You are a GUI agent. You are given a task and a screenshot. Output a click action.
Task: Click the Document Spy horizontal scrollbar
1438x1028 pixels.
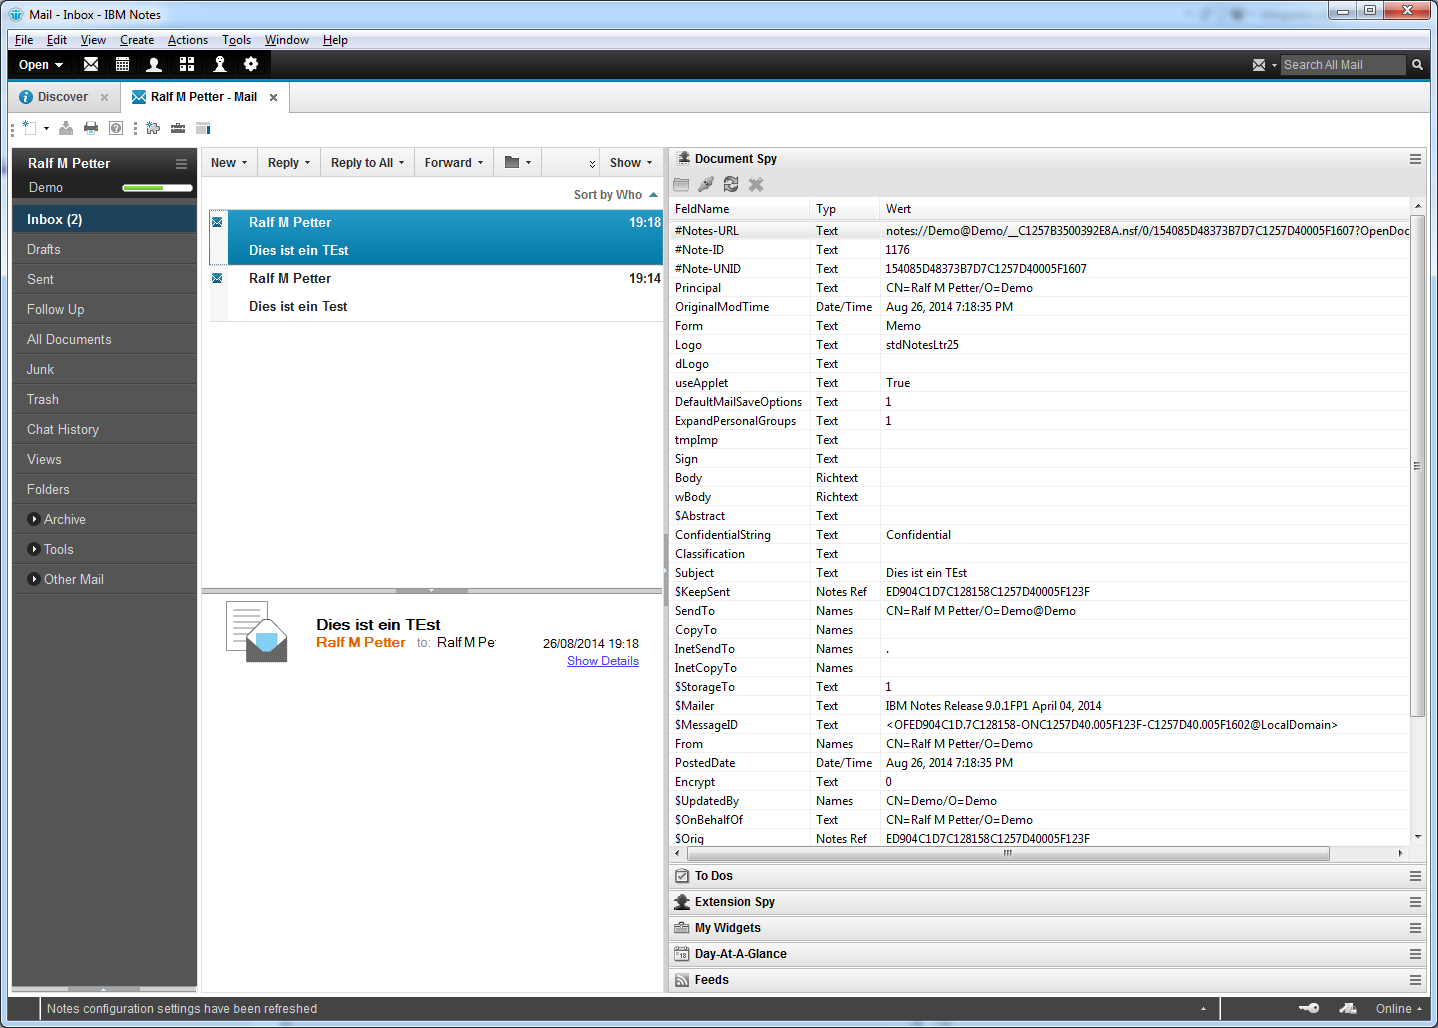click(x=1007, y=853)
